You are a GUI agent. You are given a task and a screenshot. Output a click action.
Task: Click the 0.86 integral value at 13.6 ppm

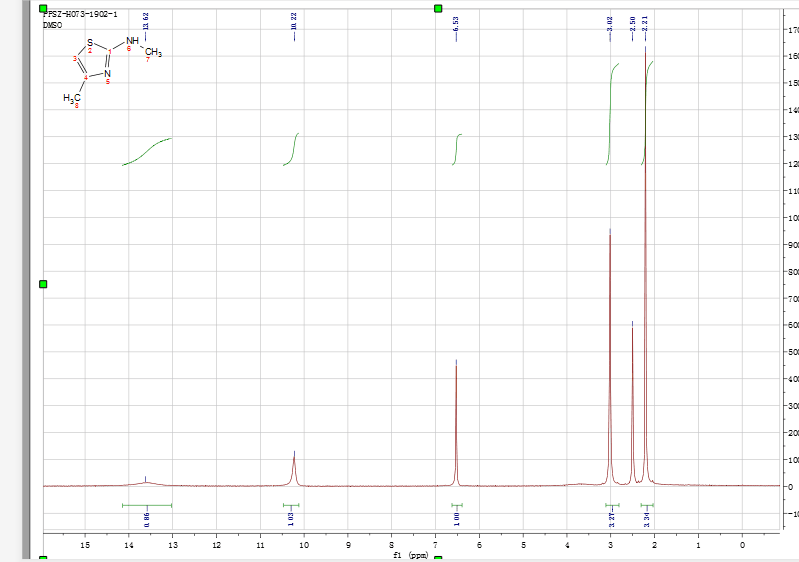pyautogui.click(x=146, y=518)
